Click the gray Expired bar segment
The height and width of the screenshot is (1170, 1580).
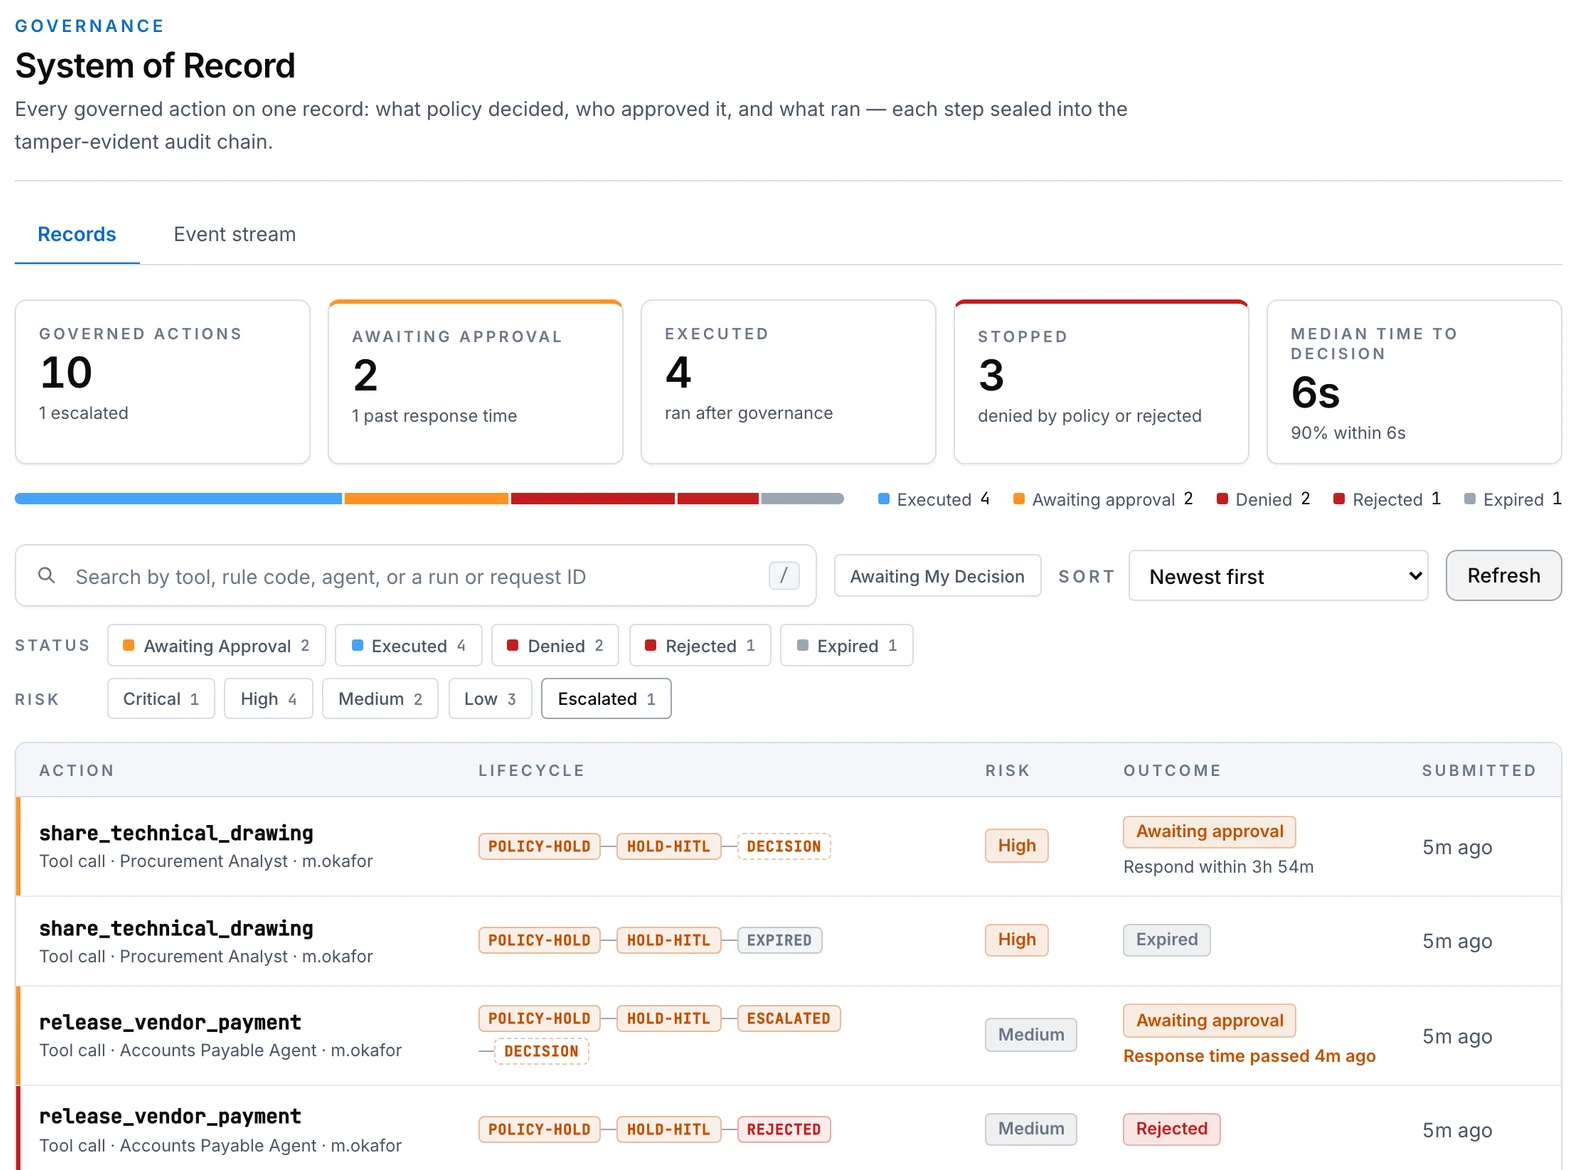pyautogui.click(x=802, y=498)
